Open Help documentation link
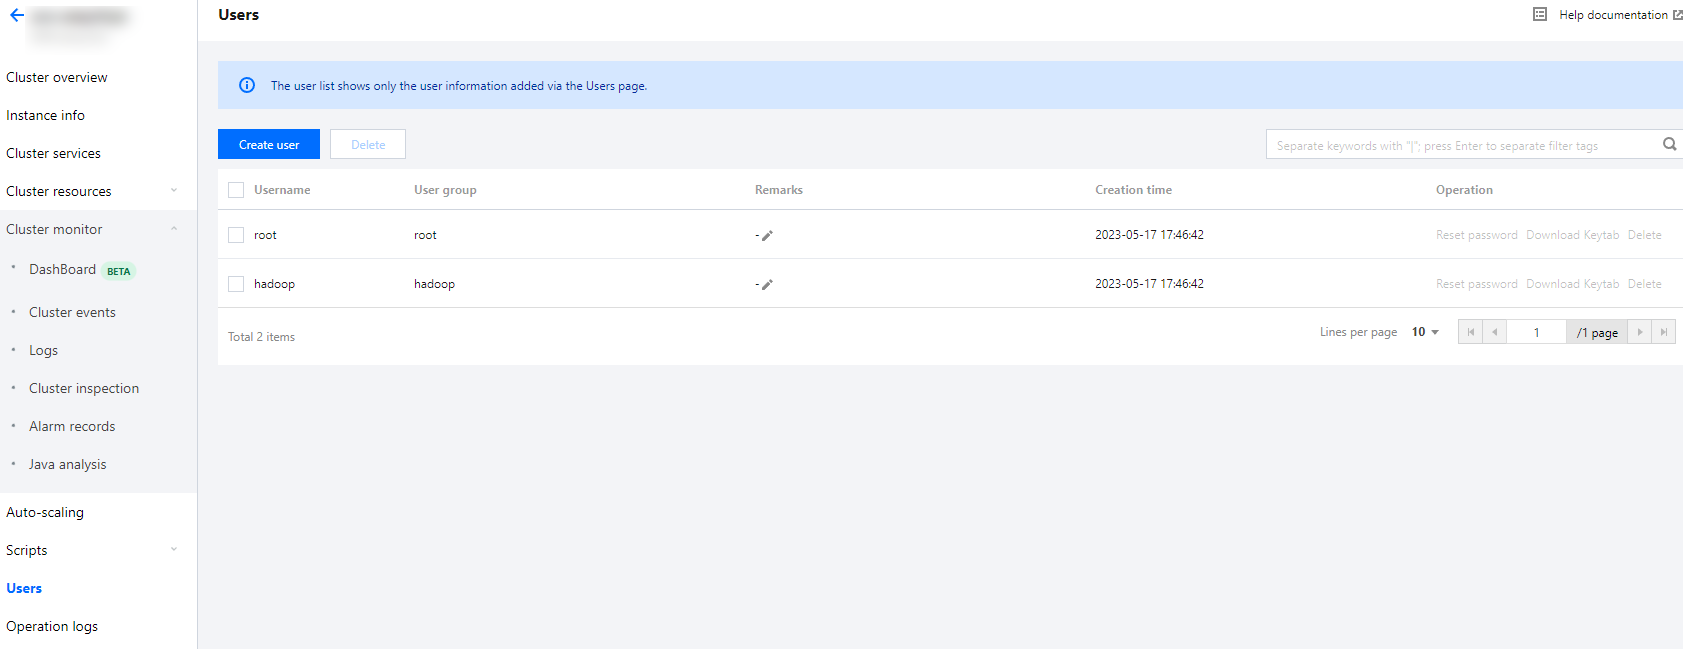 point(1612,15)
